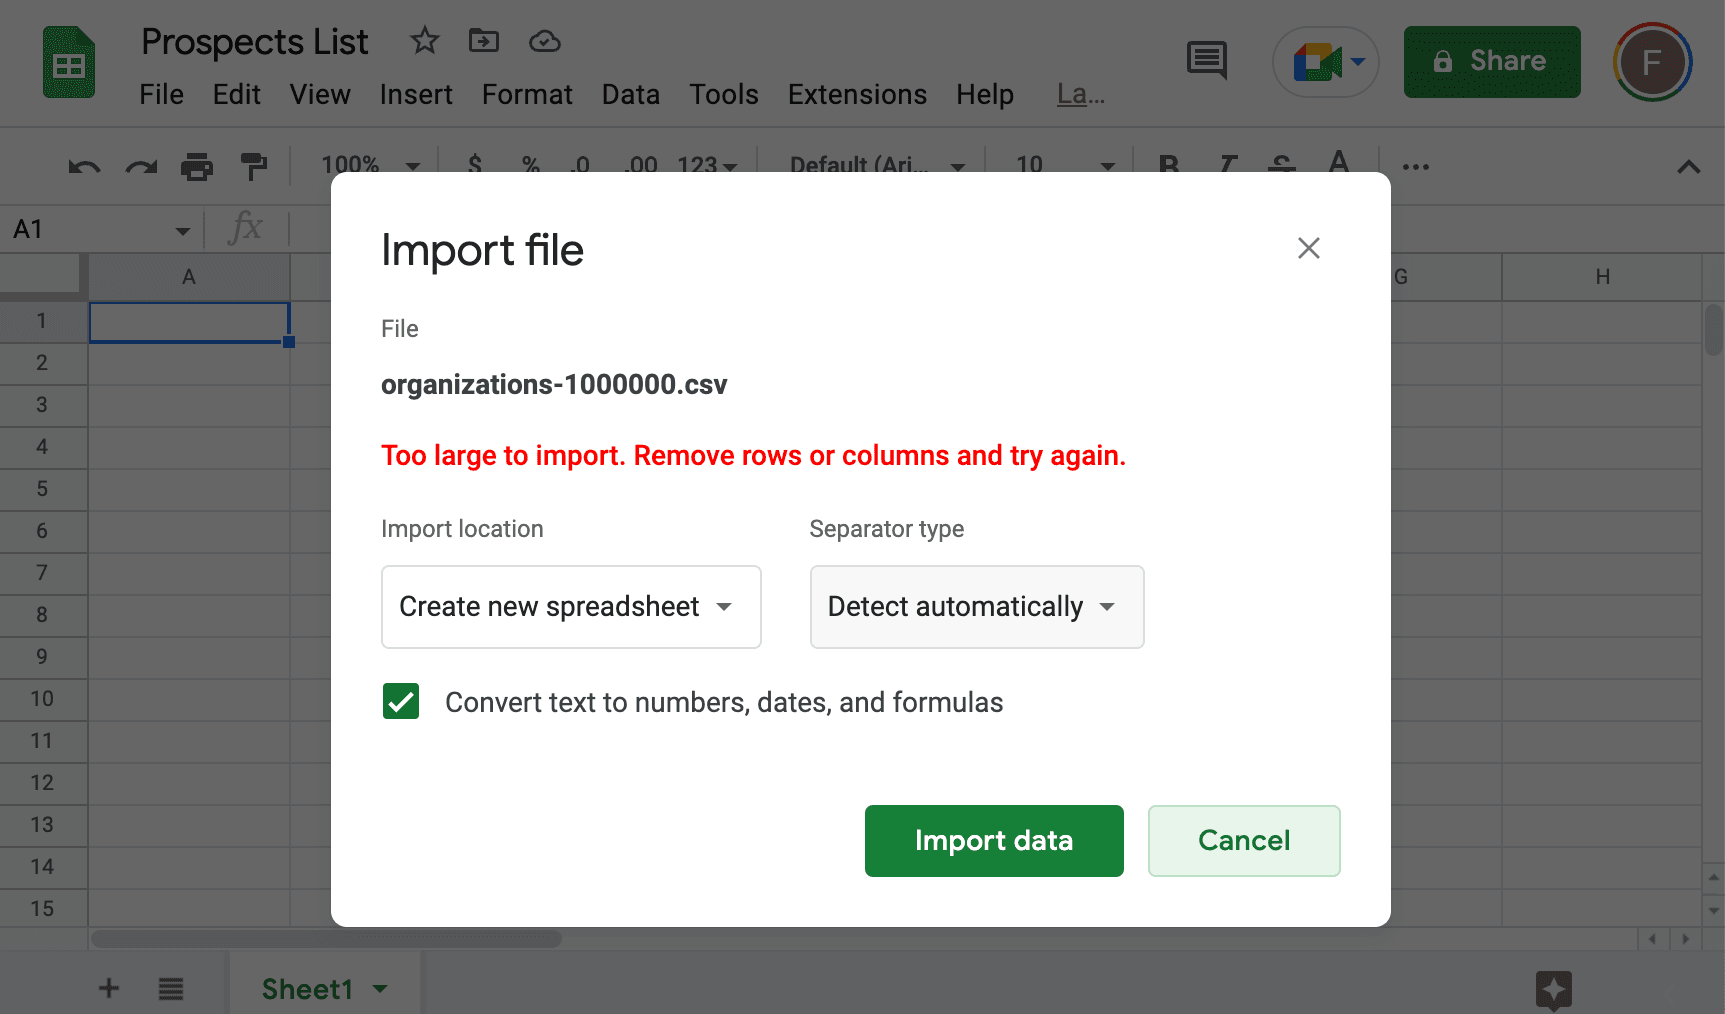Open the Sheet1 tab menu
Viewport: 1725px width, 1014px height.
(381, 988)
